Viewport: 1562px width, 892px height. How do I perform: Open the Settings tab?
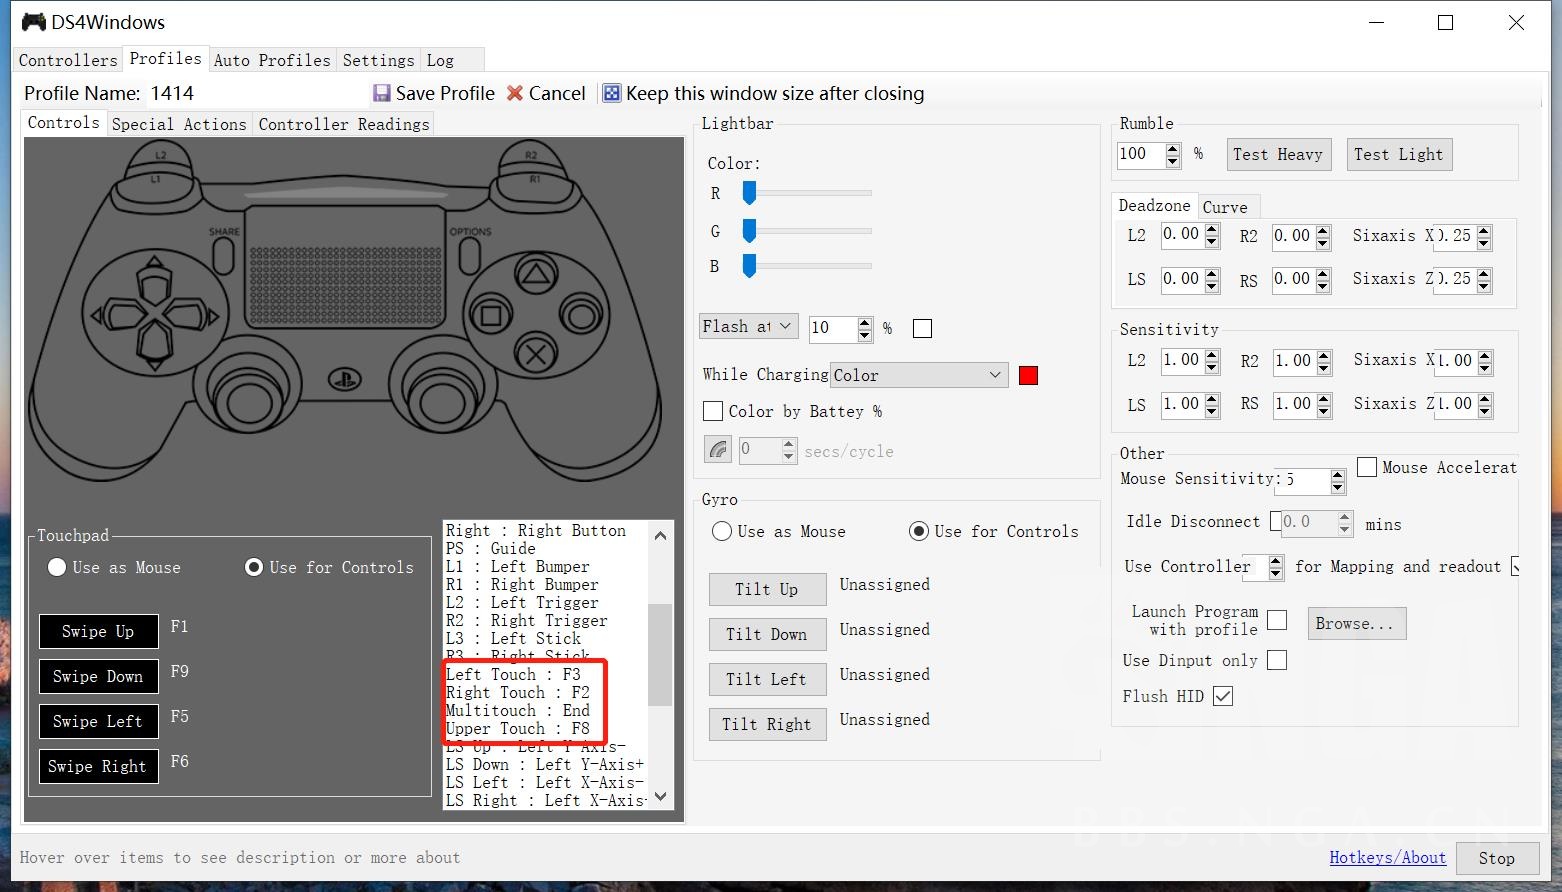(x=378, y=60)
